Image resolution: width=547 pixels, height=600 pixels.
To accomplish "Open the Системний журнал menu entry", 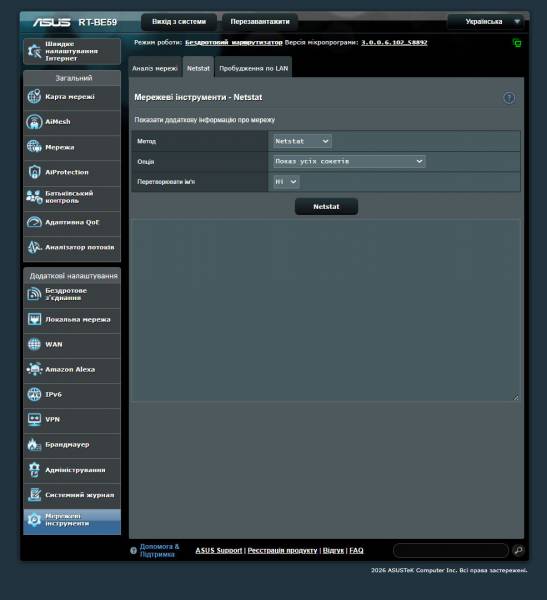I will (x=72, y=495).
